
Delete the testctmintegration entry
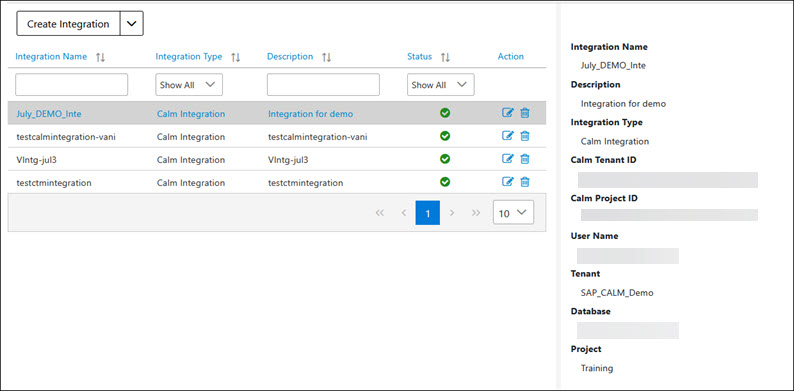tap(525, 182)
